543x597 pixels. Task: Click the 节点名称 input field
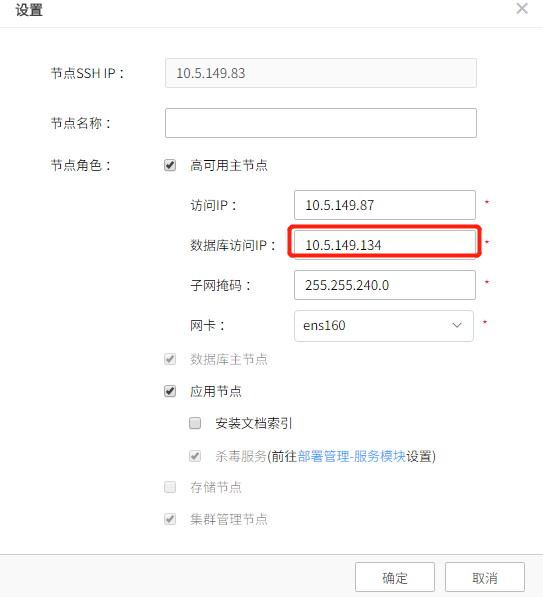(321, 123)
